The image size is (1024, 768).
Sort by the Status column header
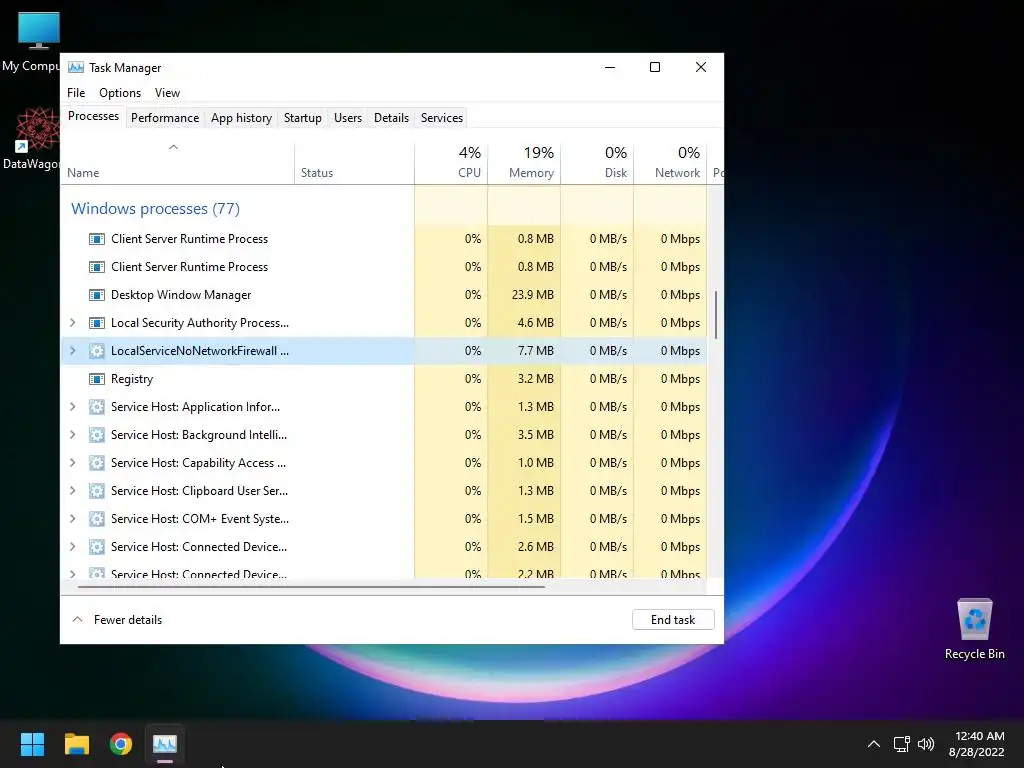354,163
